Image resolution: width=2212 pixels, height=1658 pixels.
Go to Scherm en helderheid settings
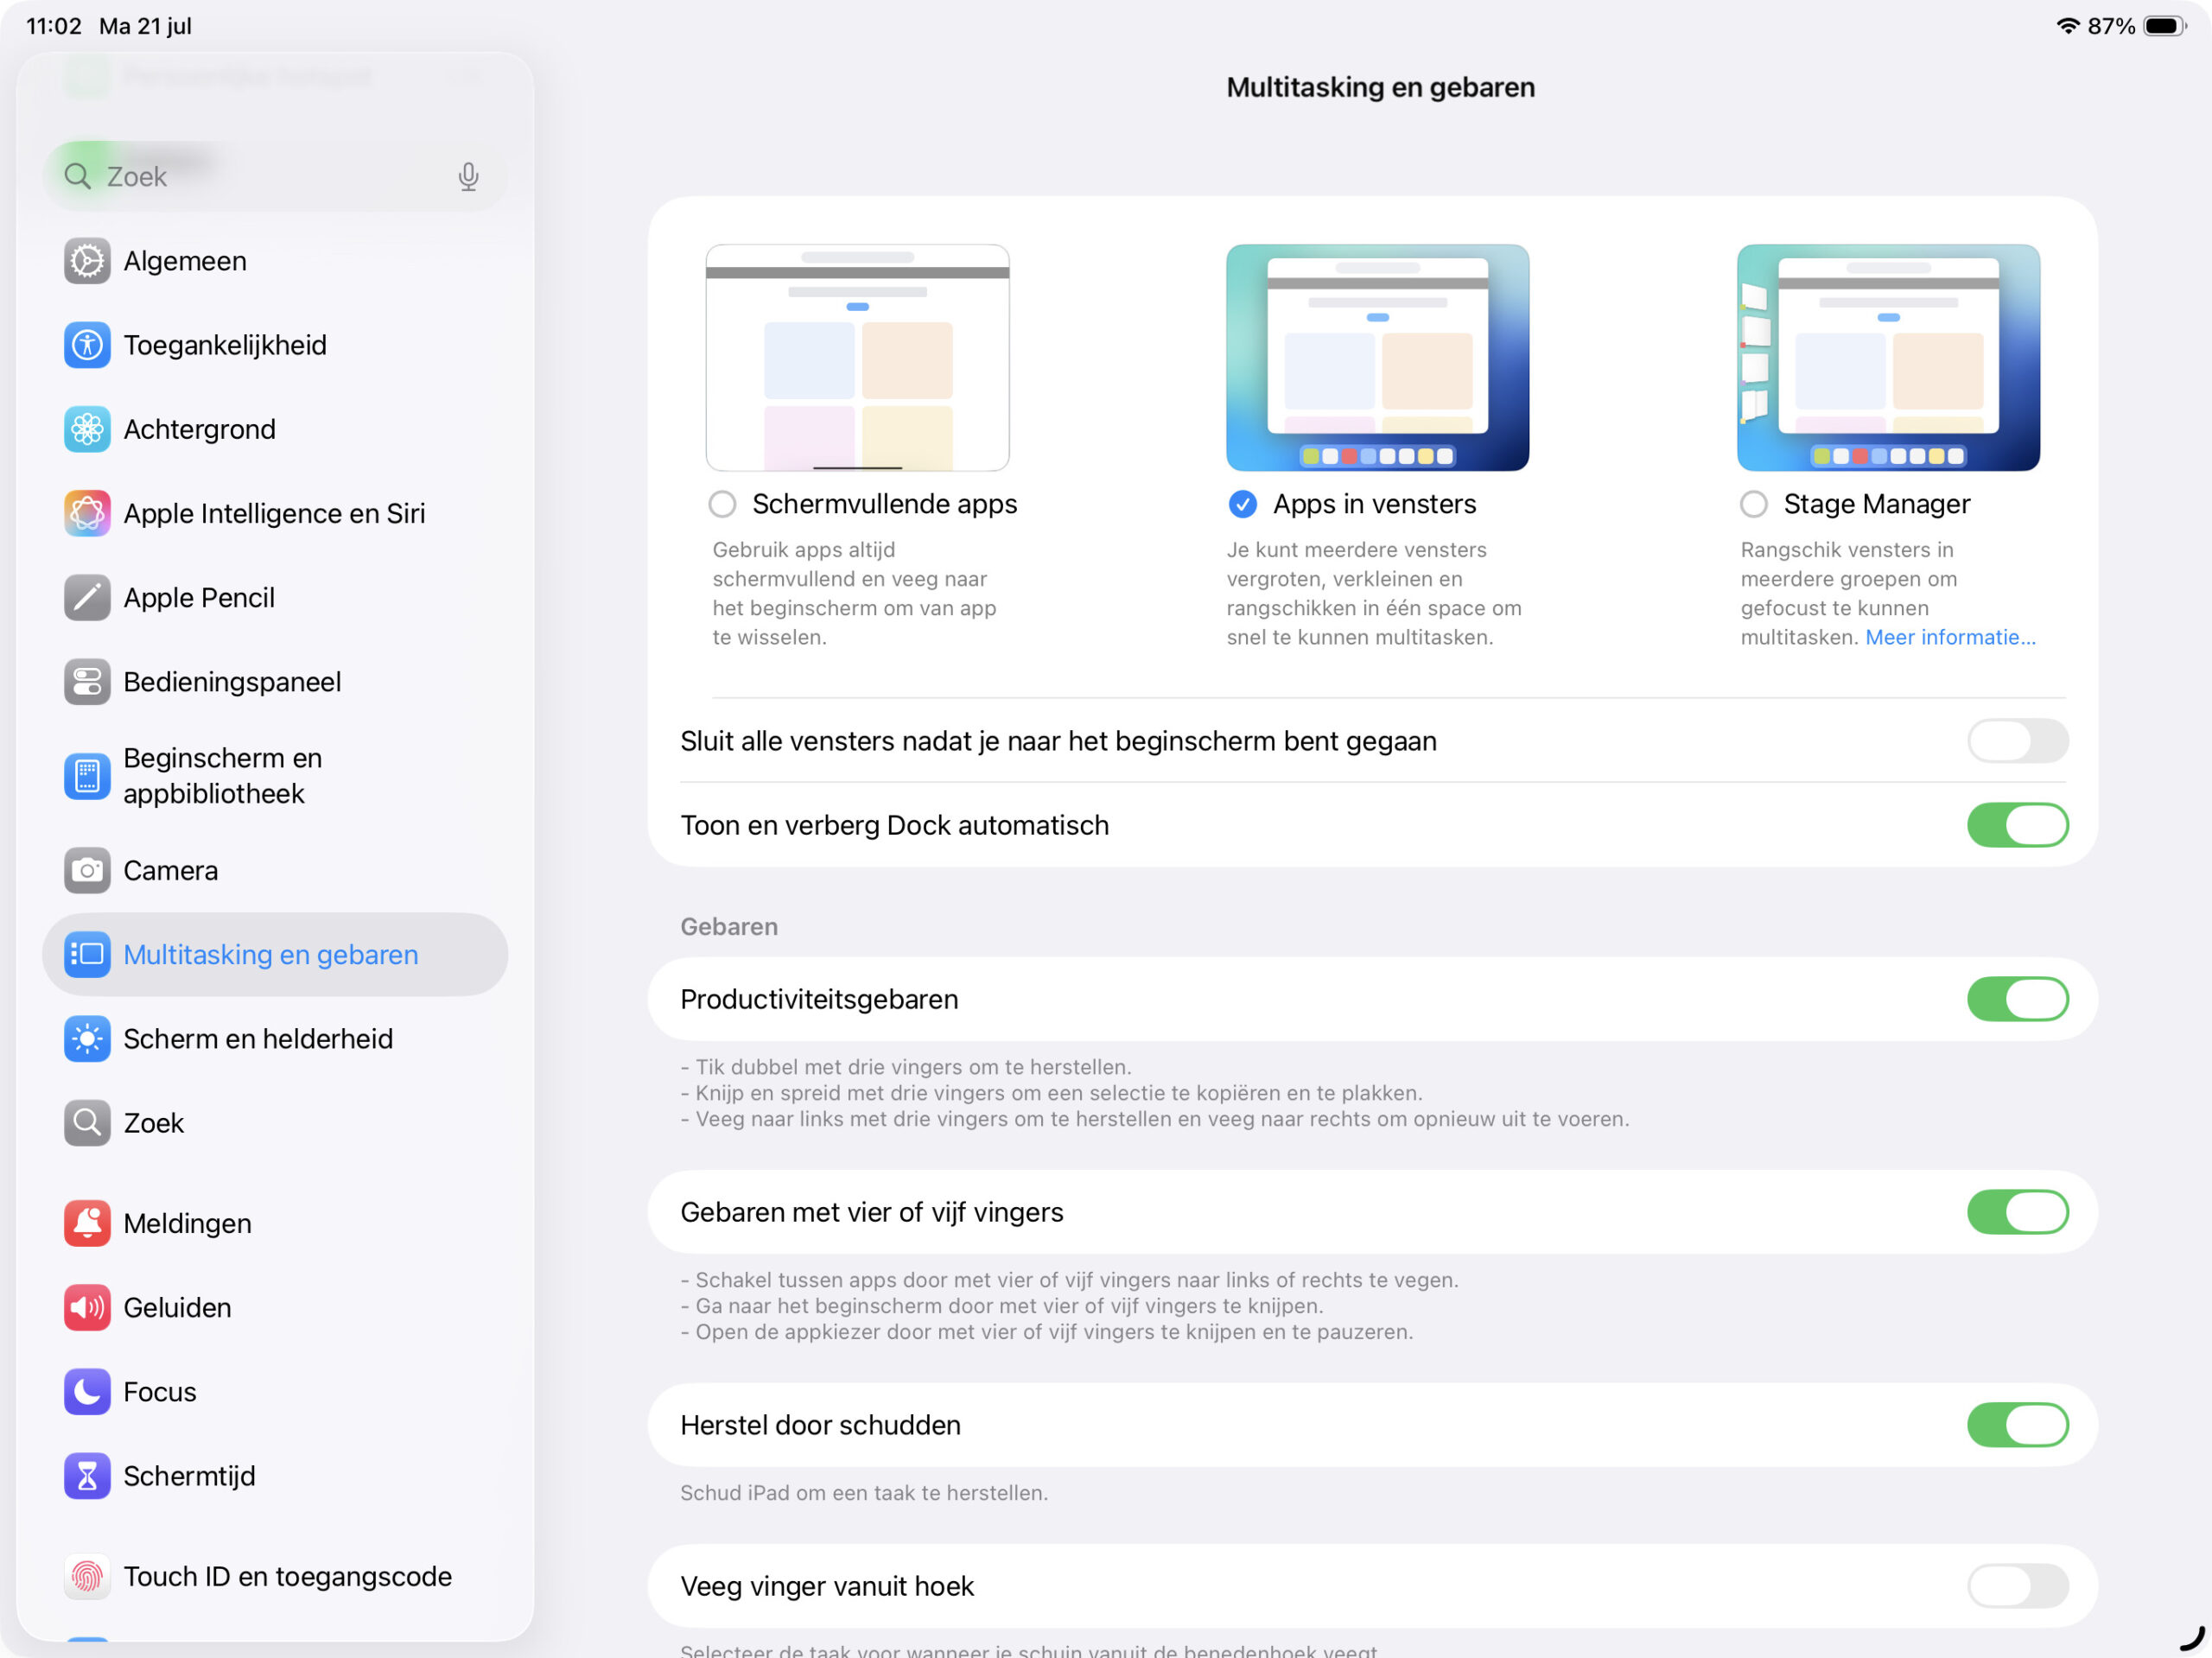click(257, 1039)
